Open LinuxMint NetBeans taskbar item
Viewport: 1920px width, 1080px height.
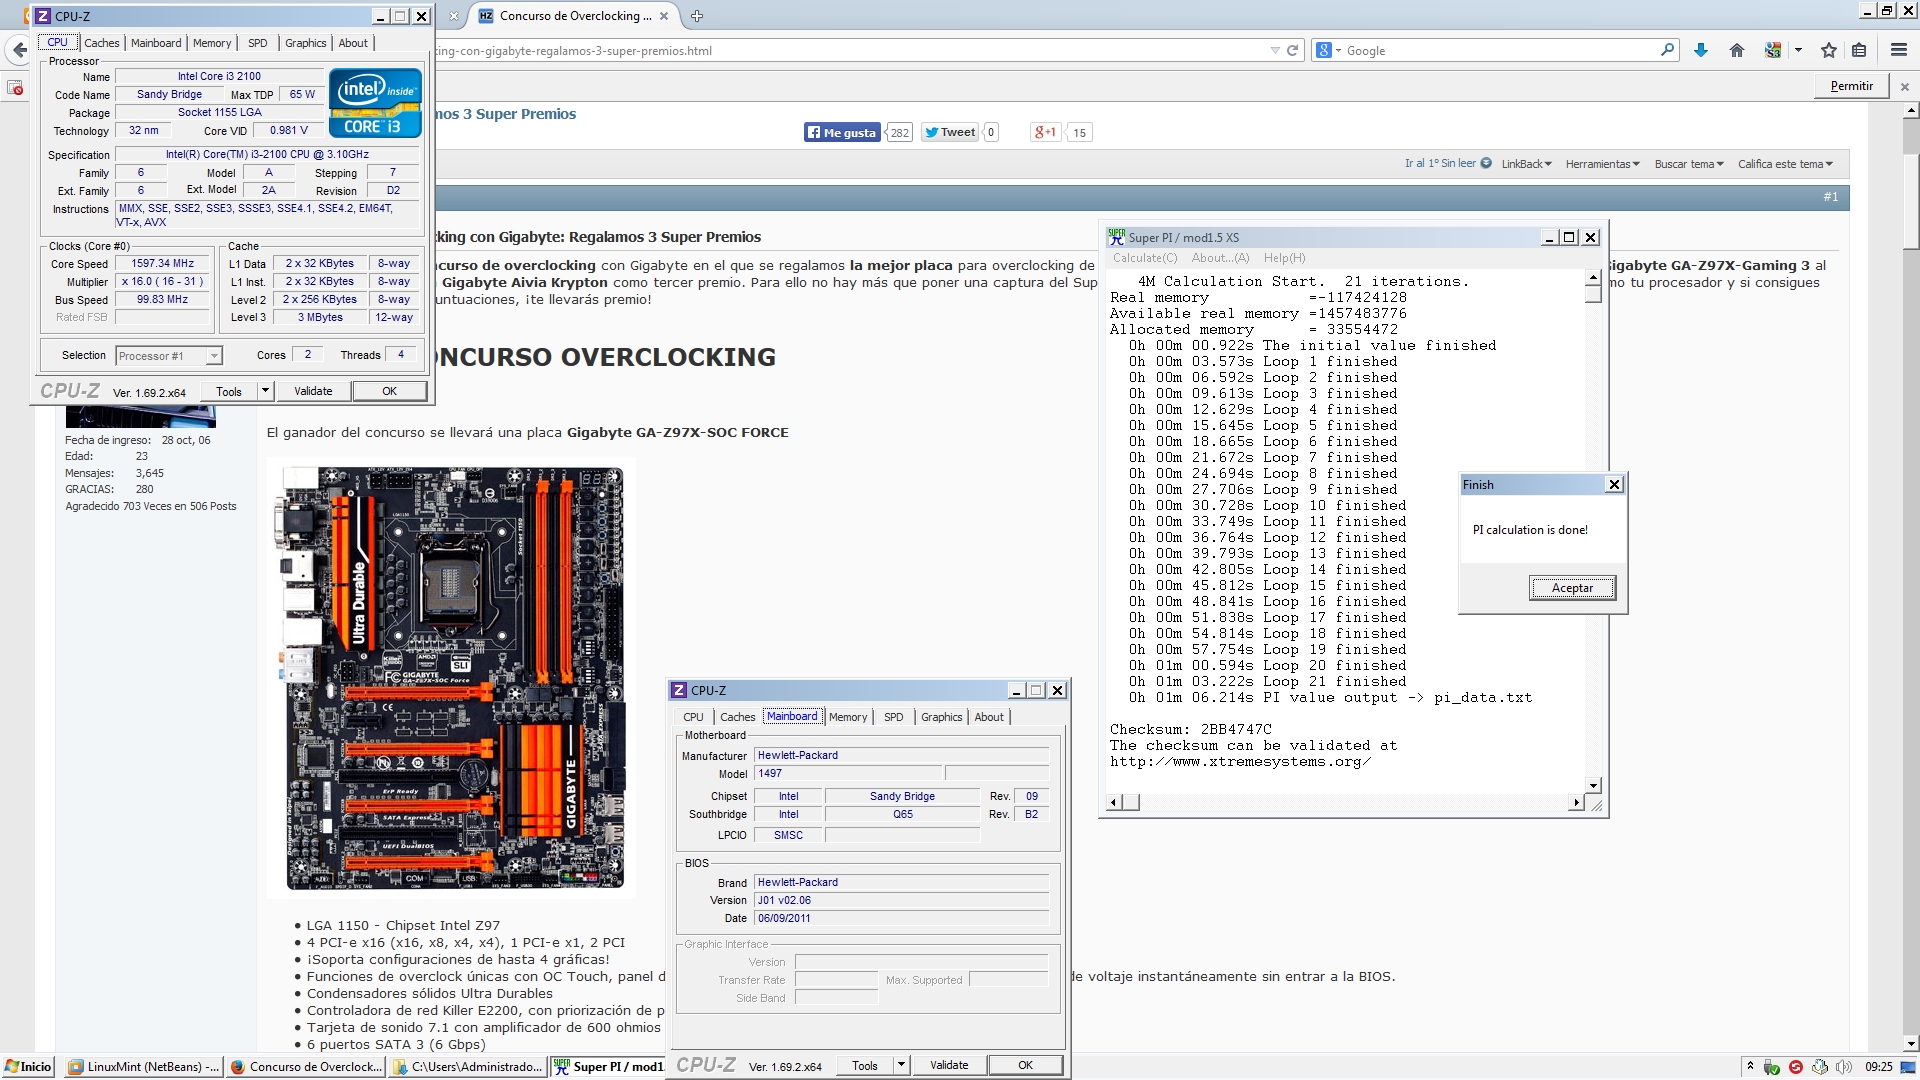pyautogui.click(x=144, y=1067)
